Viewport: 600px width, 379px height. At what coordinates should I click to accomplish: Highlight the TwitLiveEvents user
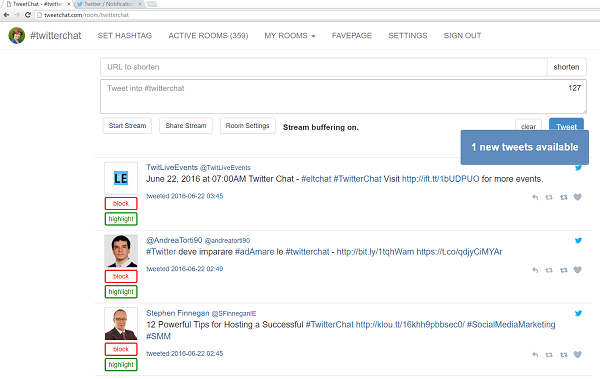coord(121,219)
